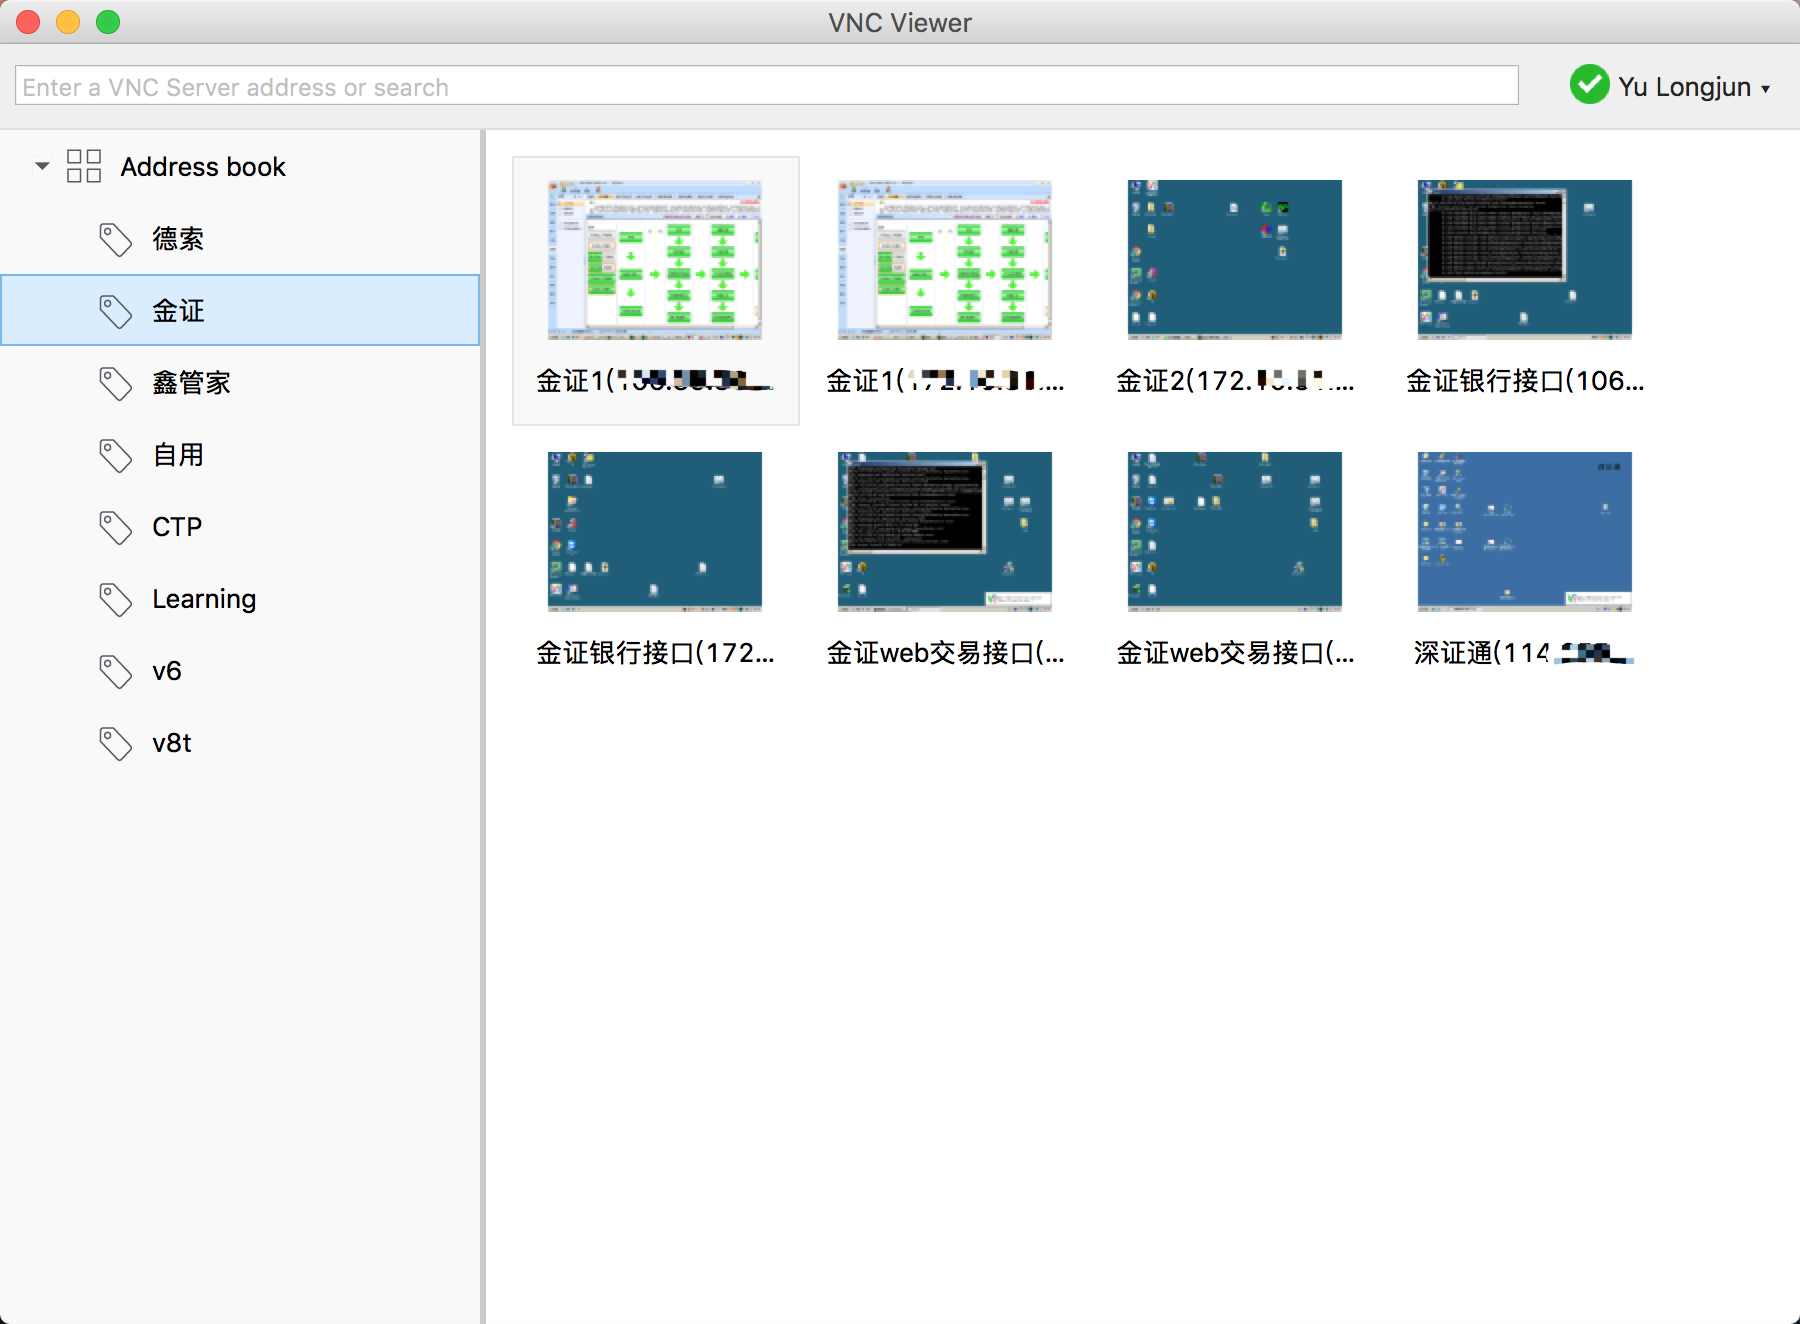Select the 金证2(172 connection thumbnail

tap(1235, 260)
